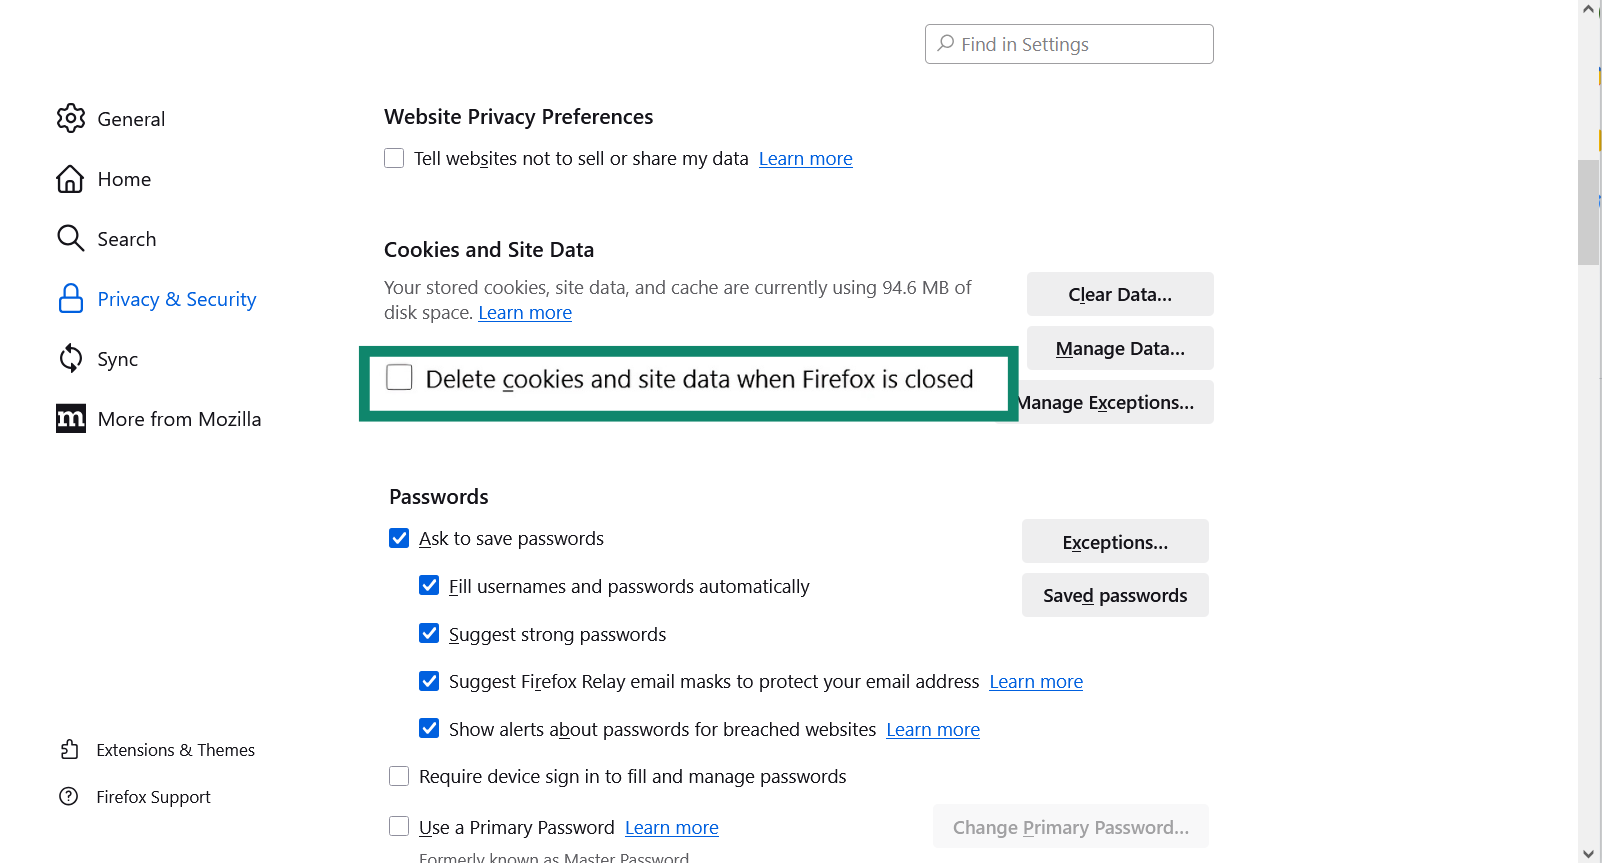Screen dimensions: 1602x863
Task: Click the Firefox Support question mark icon
Action: (69, 796)
